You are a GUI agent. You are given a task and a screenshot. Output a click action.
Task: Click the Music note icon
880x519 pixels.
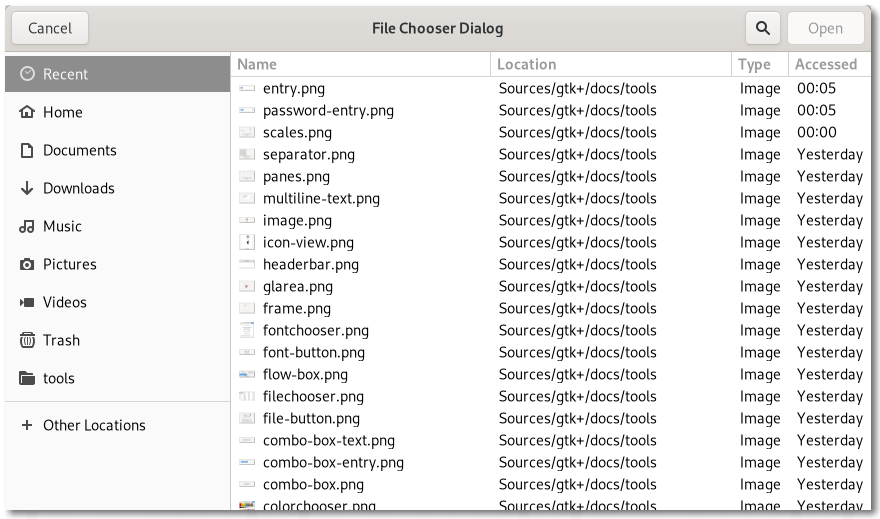pos(27,226)
